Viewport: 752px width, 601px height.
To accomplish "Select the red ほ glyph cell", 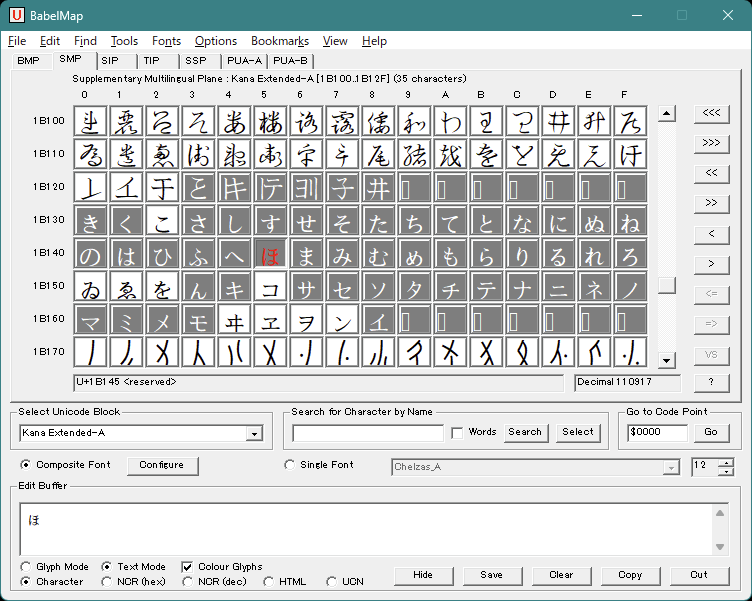I will 270,254.
